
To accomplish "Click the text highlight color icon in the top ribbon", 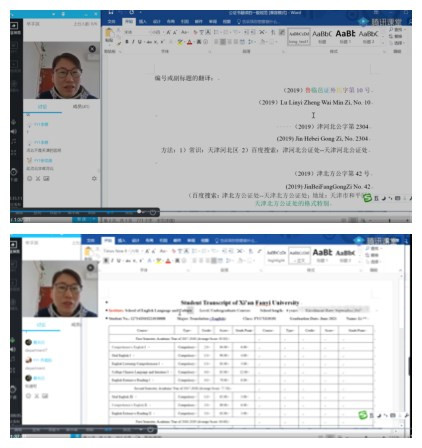I will (180, 42).
